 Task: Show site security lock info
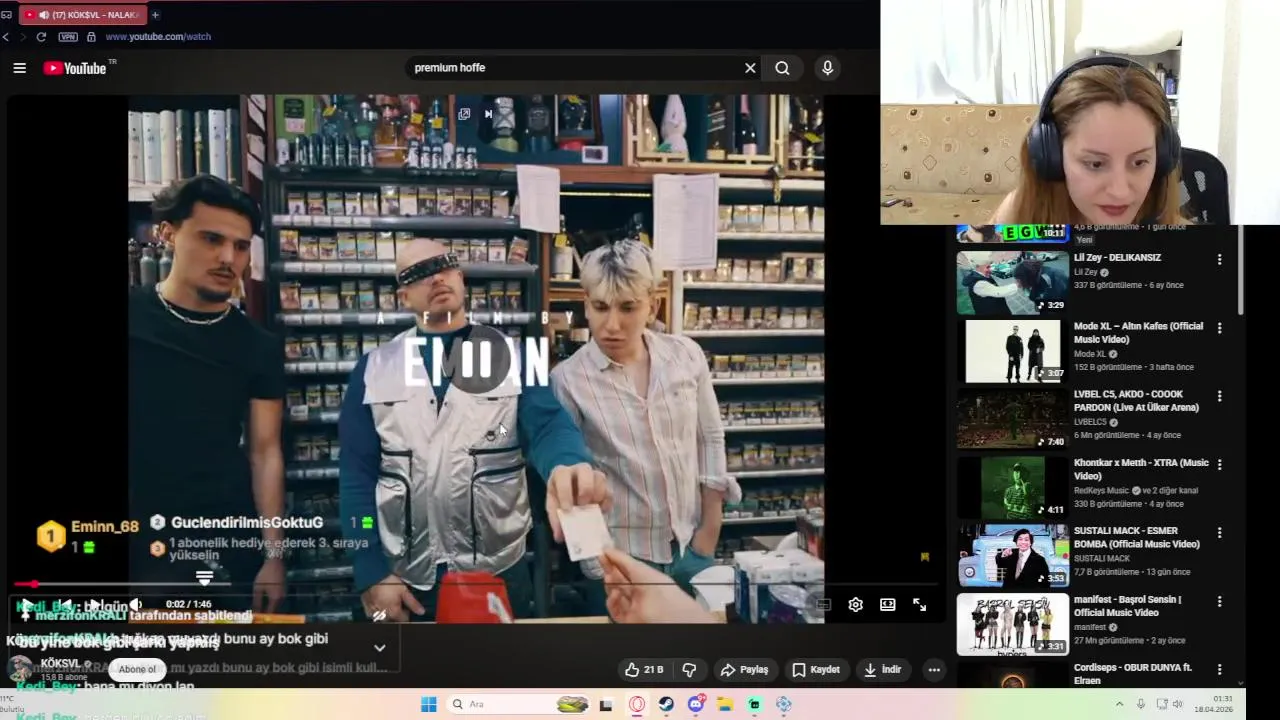91,37
